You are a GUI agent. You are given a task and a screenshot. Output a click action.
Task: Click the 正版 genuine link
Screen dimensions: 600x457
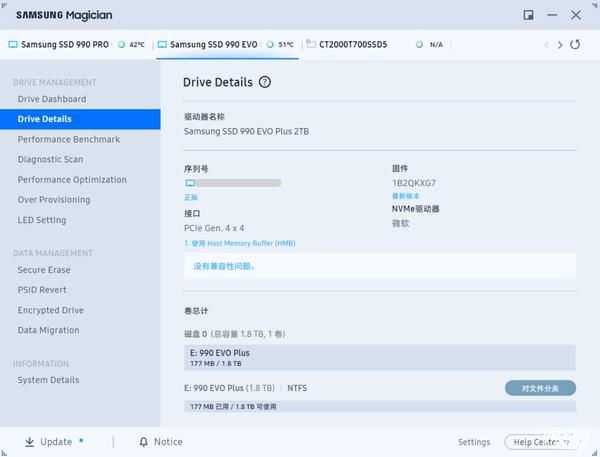pyautogui.click(x=191, y=197)
